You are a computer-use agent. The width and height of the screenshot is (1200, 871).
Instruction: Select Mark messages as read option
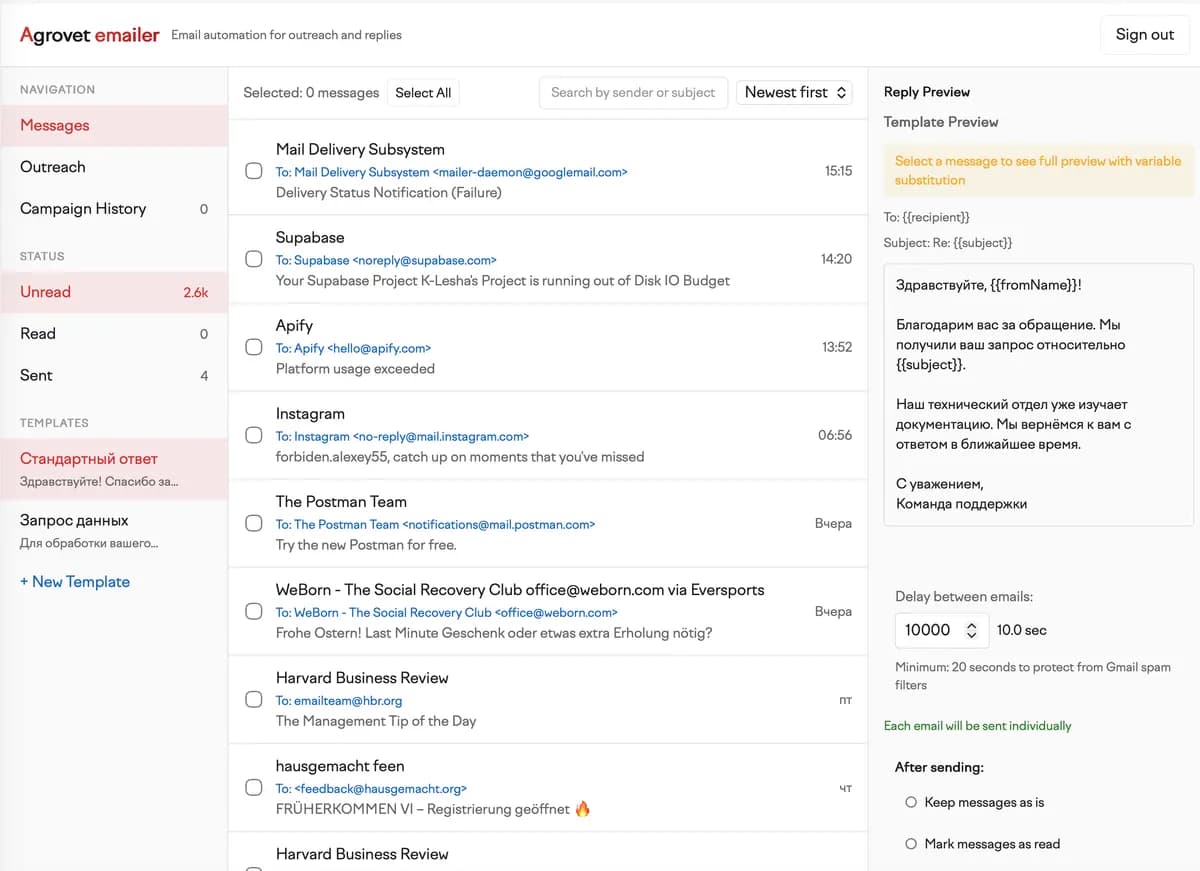point(911,844)
